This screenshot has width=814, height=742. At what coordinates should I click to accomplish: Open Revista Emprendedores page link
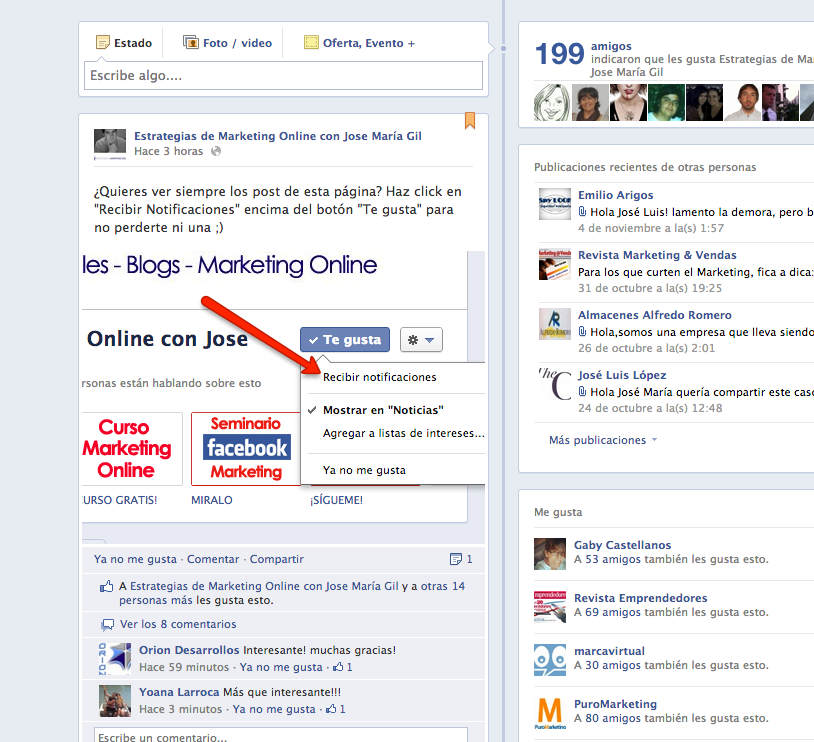click(x=641, y=598)
